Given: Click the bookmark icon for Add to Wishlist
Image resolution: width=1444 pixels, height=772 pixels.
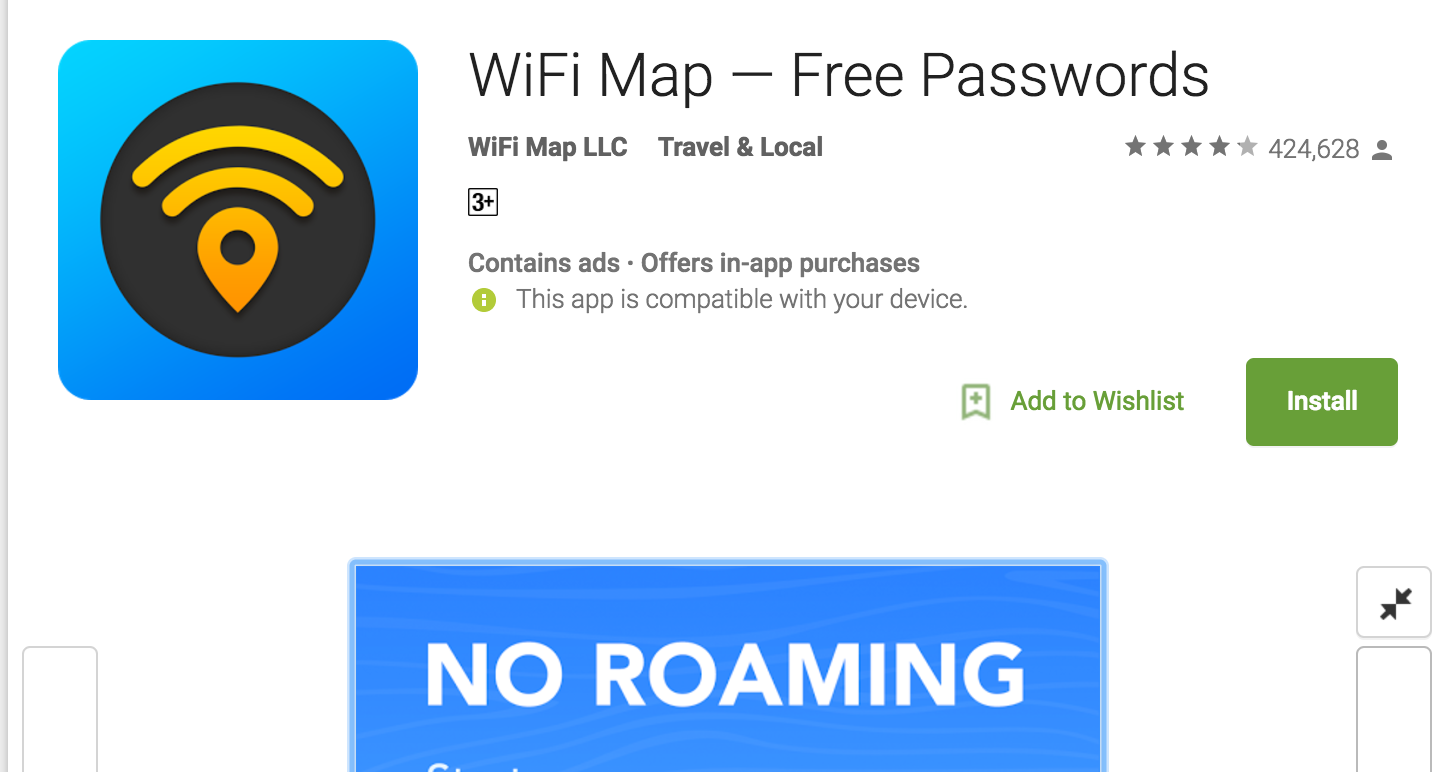Looking at the screenshot, I should pos(975,402).
